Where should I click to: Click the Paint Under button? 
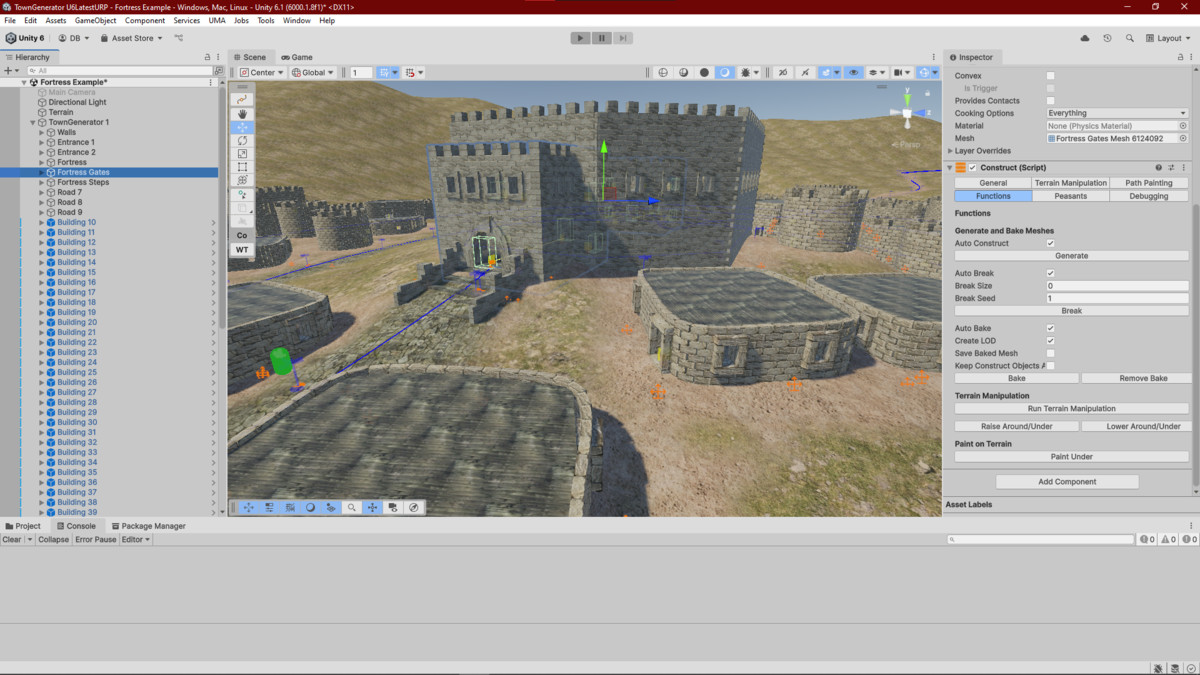click(x=1071, y=457)
